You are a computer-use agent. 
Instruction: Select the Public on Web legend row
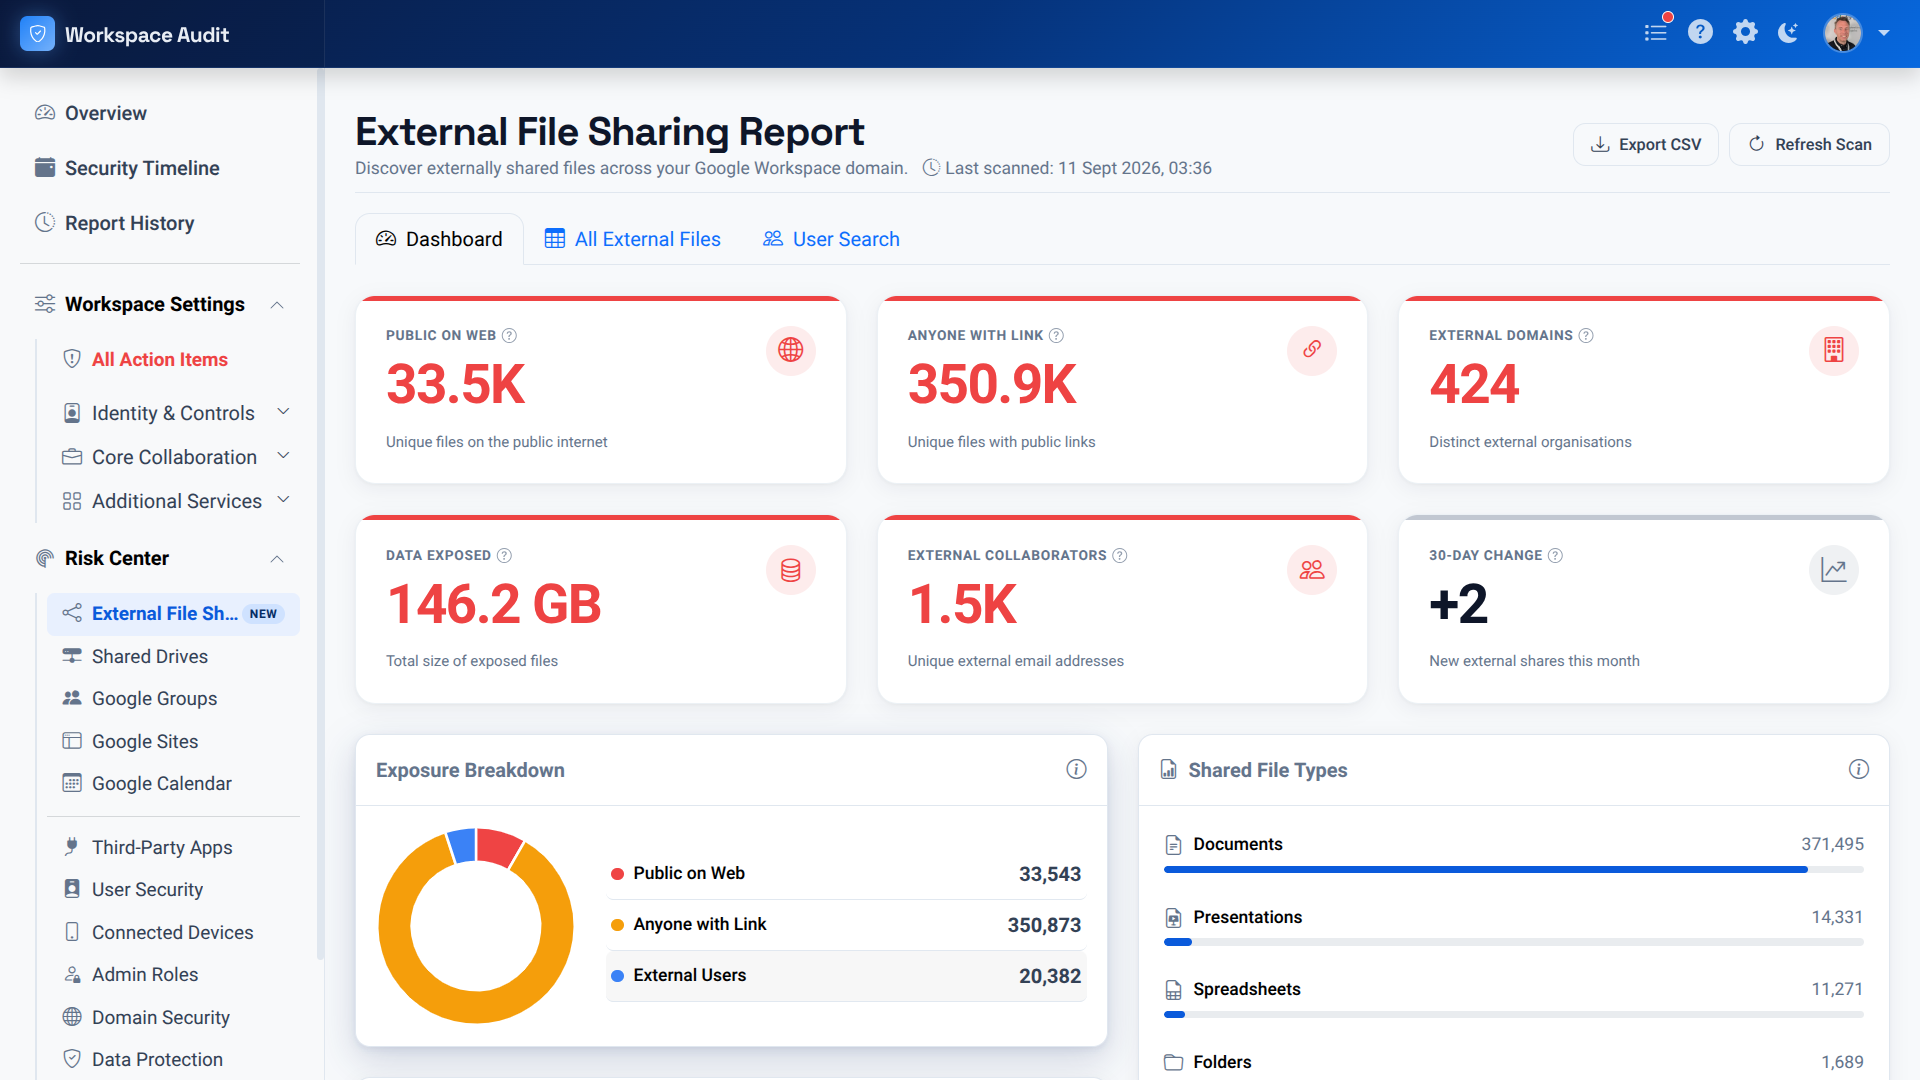click(846, 874)
